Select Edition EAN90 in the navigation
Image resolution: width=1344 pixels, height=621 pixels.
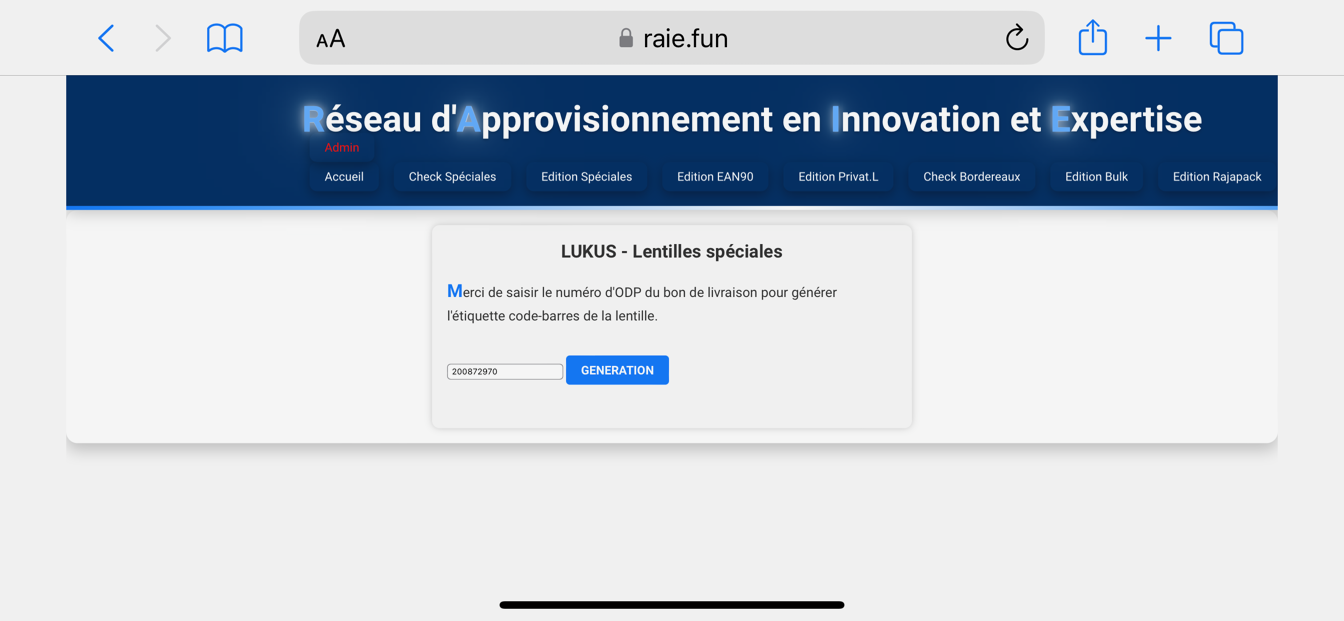click(715, 177)
